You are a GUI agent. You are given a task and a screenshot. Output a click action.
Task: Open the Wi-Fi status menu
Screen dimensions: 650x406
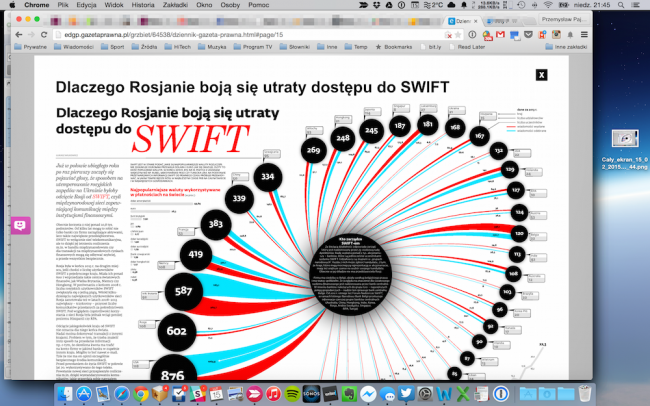(548, 5)
